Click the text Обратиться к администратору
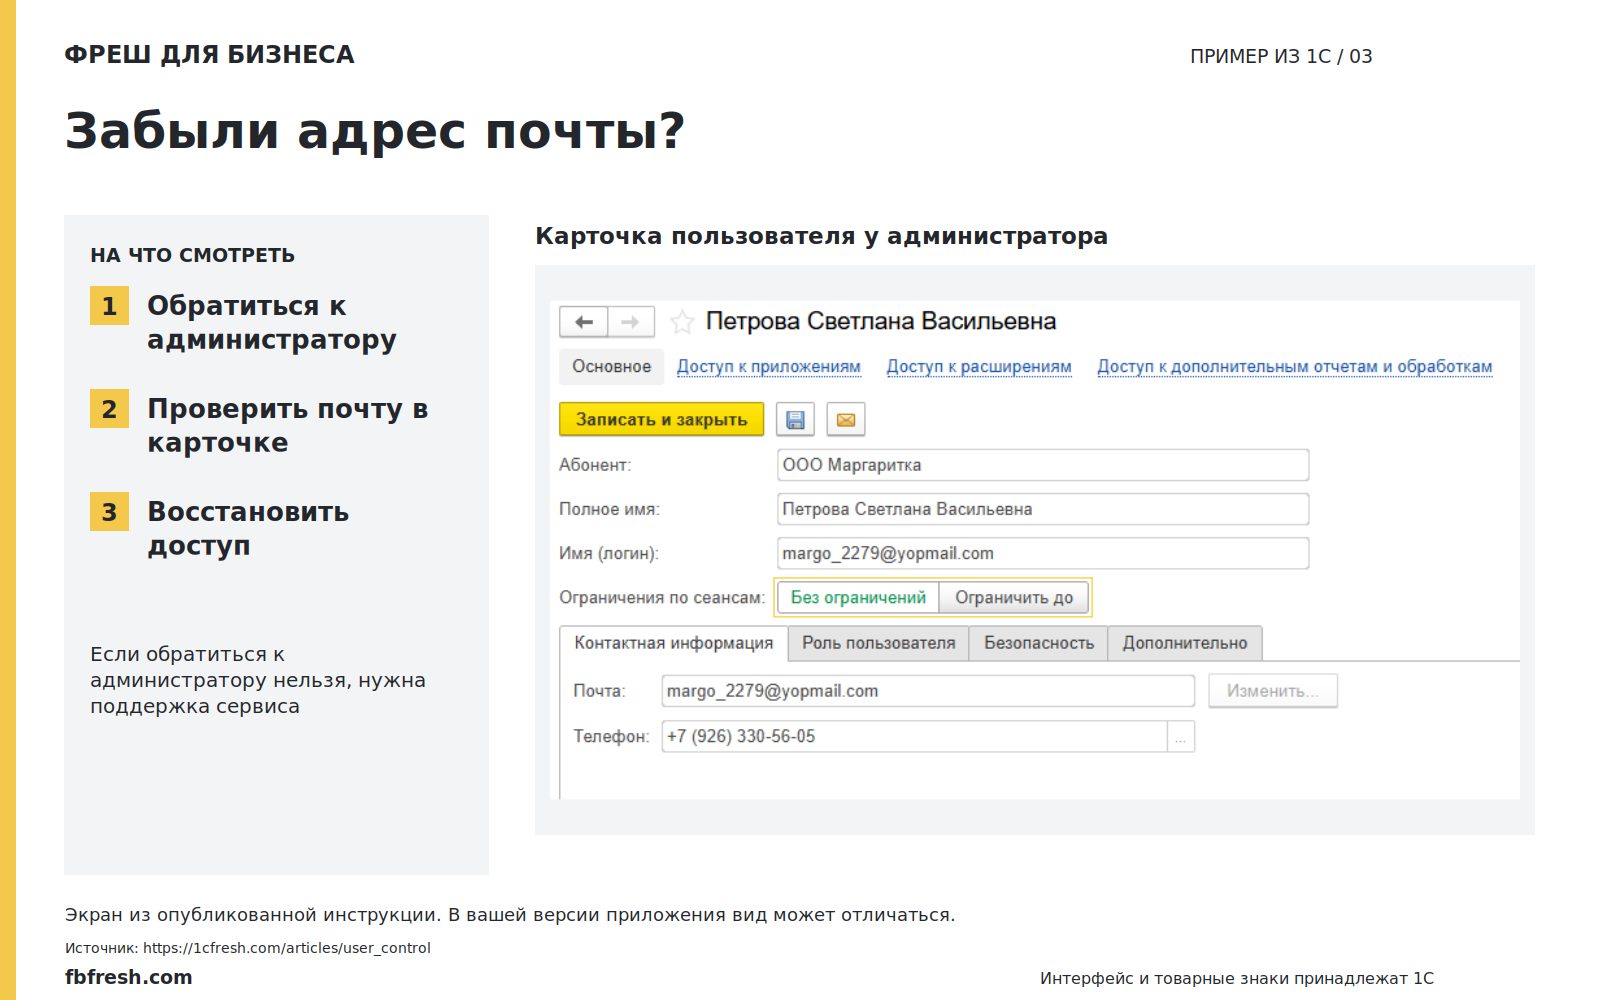1600x1000 pixels. pyautogui.click(x=271, y=323)
